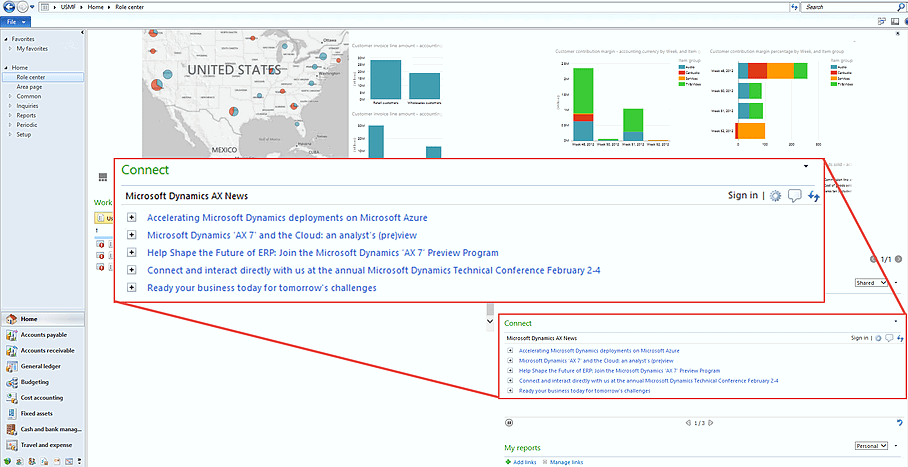The height and width of the screenshot is (467, 908).
Task: Click the first icon at the window's top-right, below Search
Action: click(x=882, y=21)
